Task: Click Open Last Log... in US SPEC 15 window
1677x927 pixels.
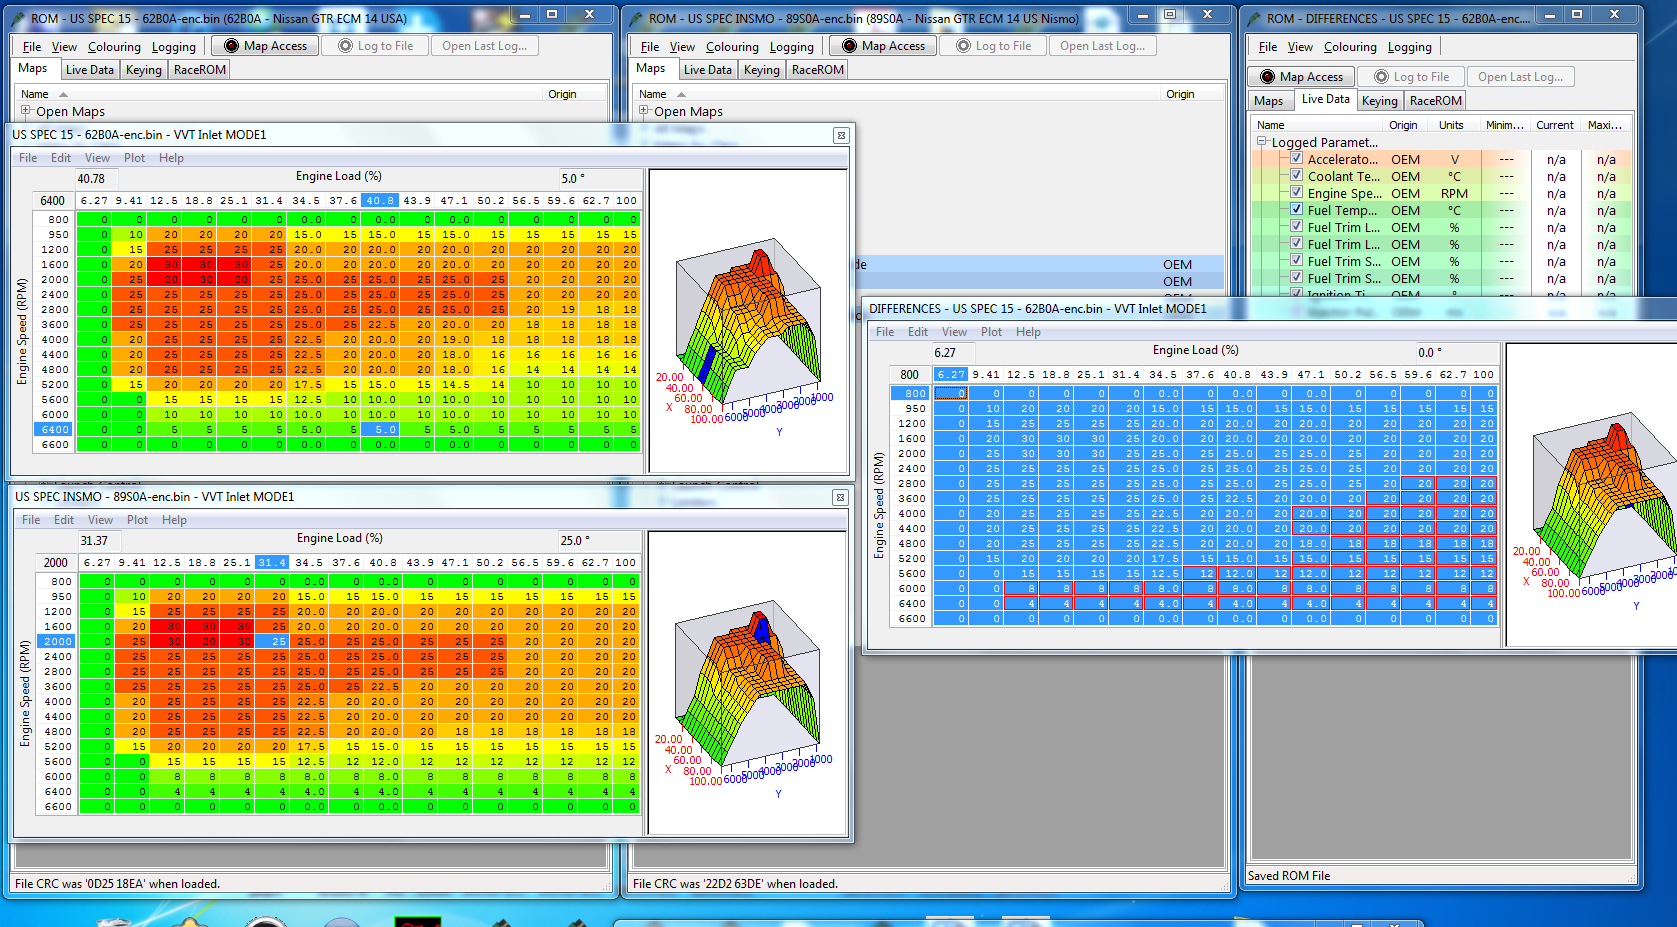Action: pos(484,46)
